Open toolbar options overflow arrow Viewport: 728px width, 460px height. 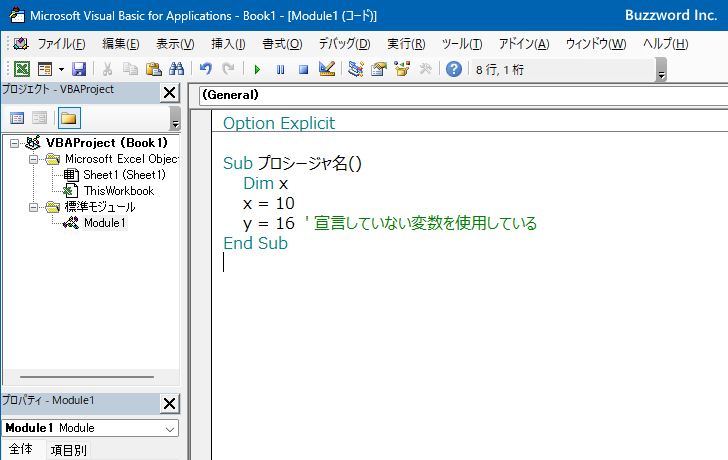(662, 70)
